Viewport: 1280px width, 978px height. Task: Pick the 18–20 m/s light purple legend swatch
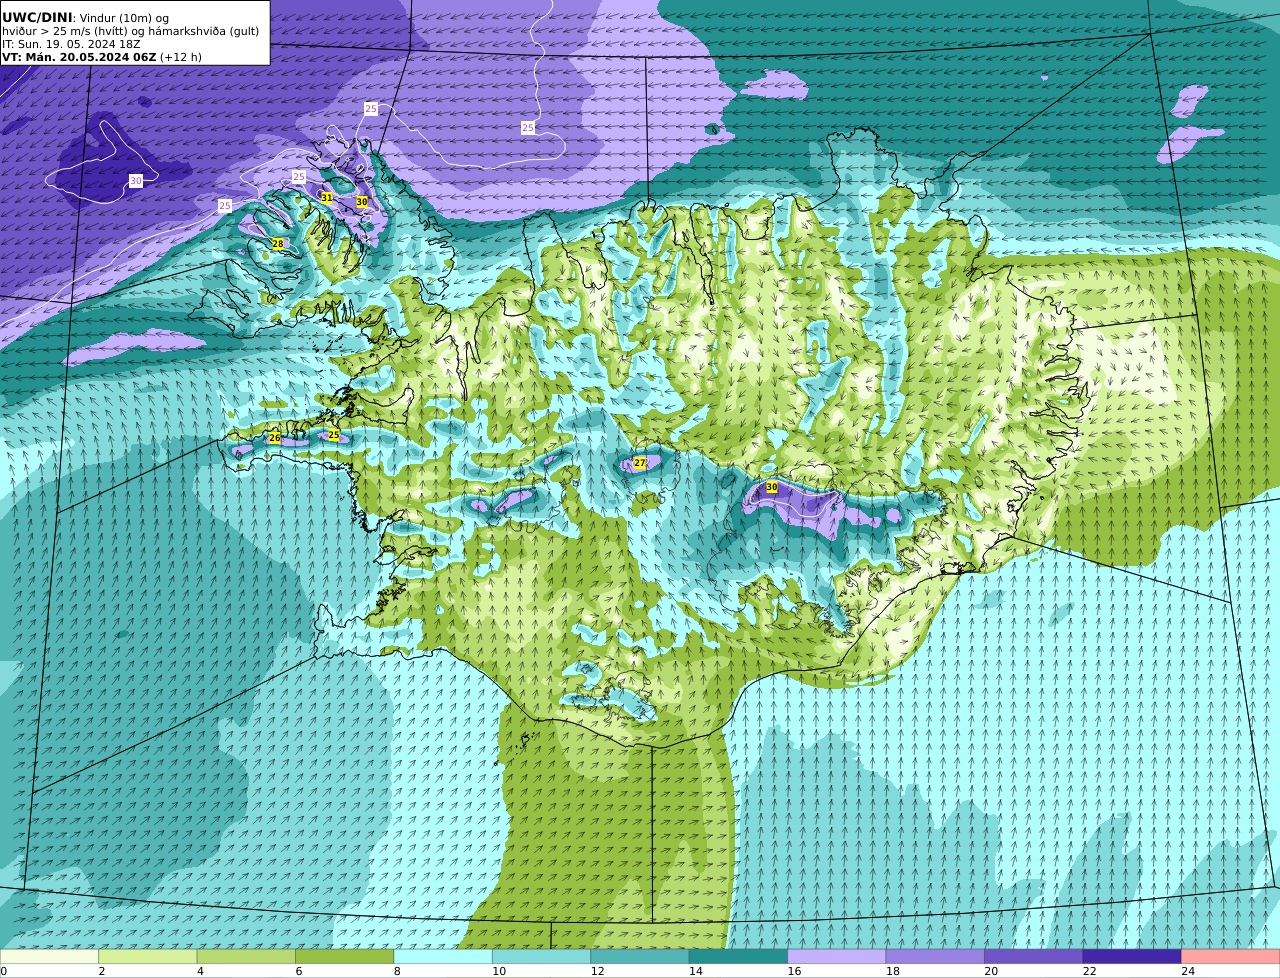pos(935,956)
